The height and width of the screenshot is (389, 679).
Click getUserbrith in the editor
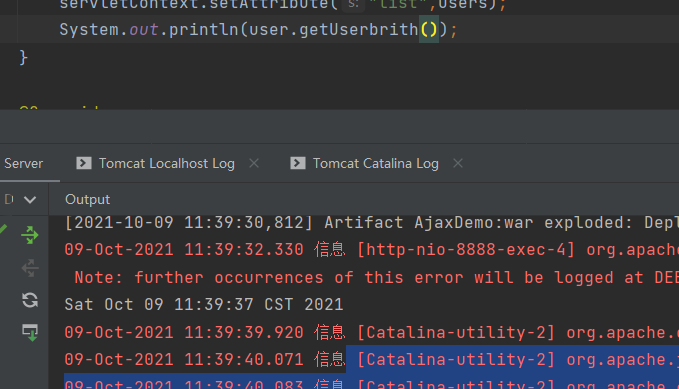click(x=359, y=29)
